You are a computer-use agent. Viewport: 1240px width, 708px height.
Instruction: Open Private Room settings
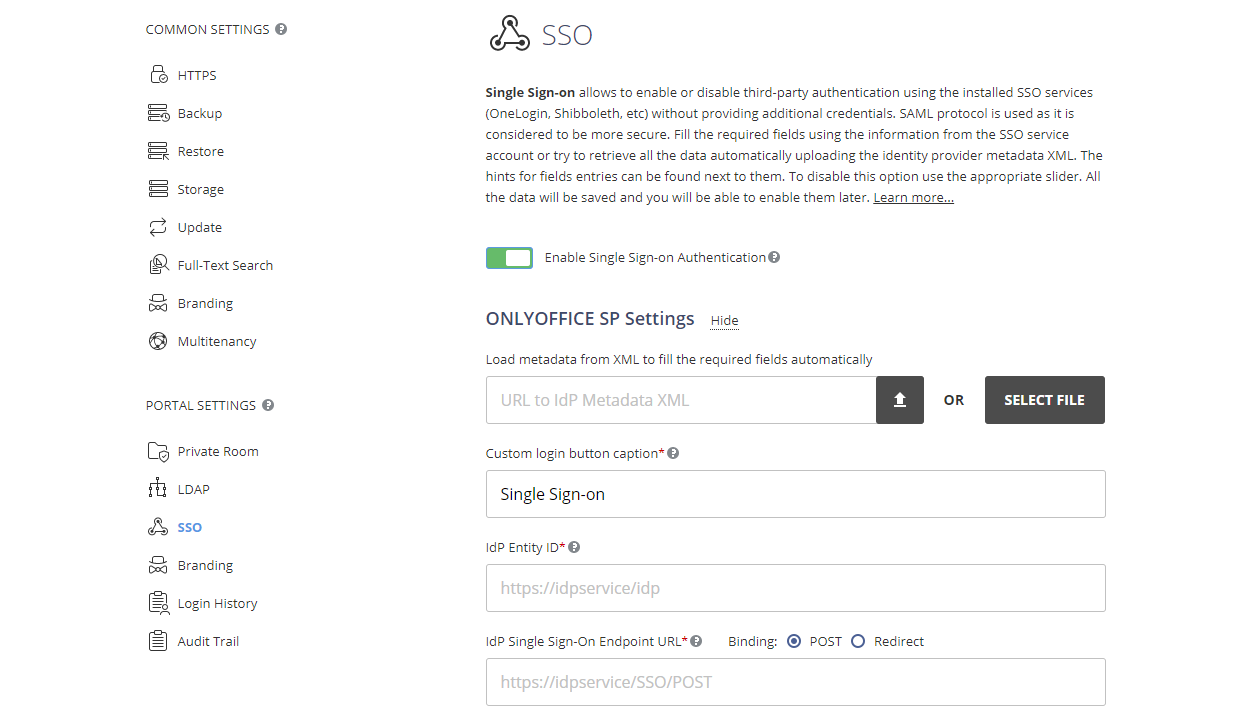(218, 451)
